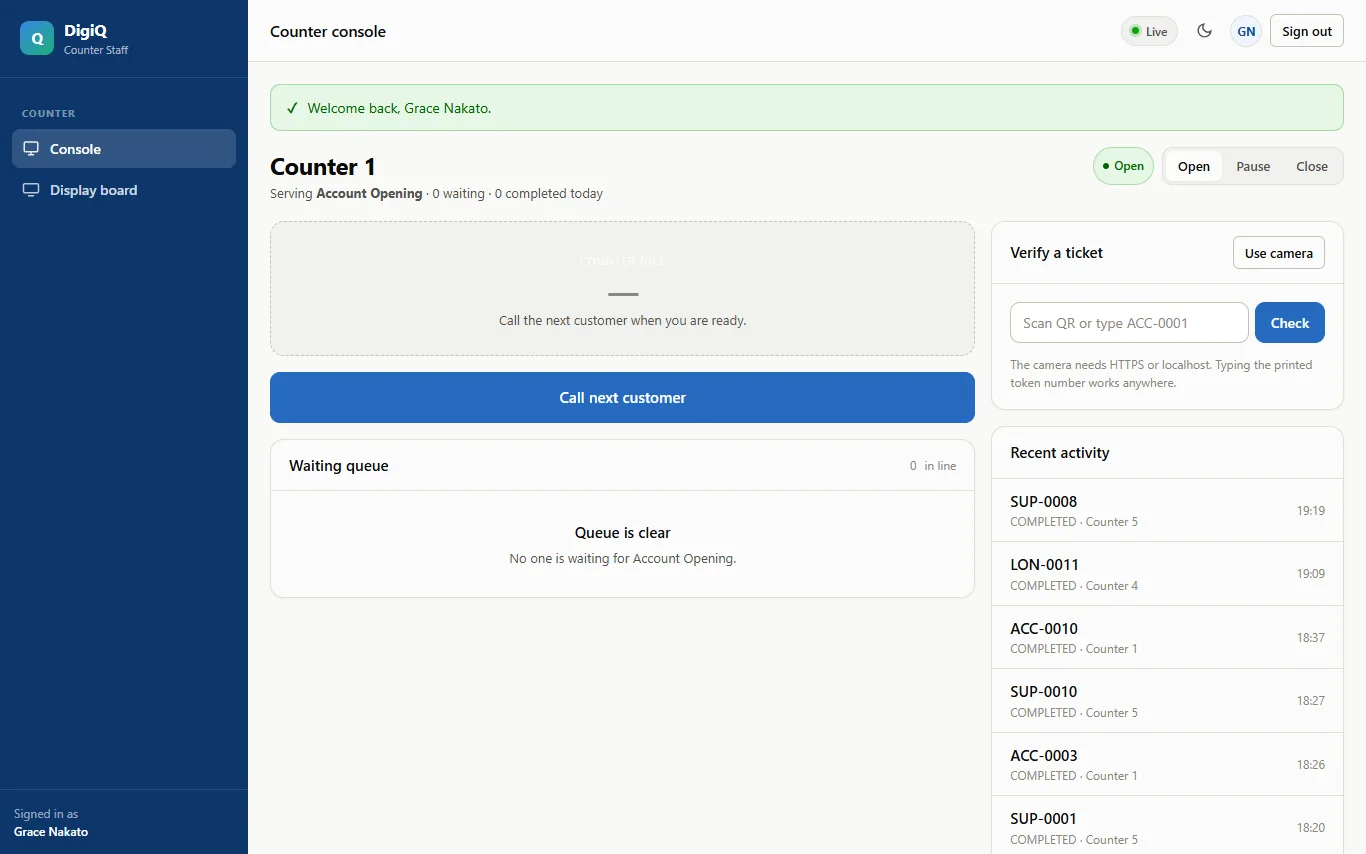The image size is (1366, 854).
Task: Click 'No one is waiting for Account Opening' text
Action: pyautogui.click(x=622, y=559)
